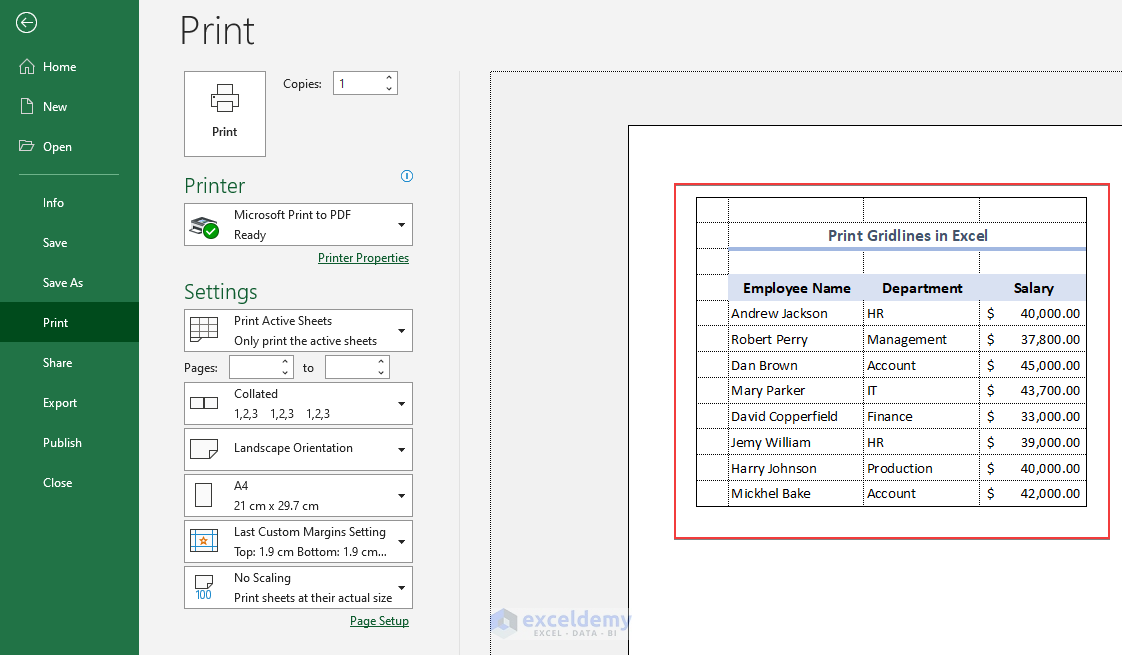Click Jemy William in the preview table
Viewport: 1122px width, 655px height.
(x=771, y=442)
